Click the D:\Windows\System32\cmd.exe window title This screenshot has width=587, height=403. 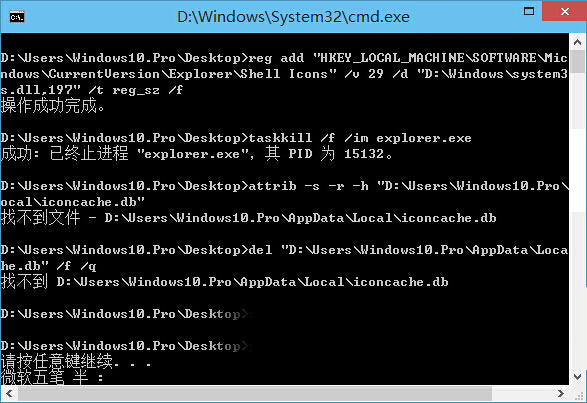click(293, 17)
